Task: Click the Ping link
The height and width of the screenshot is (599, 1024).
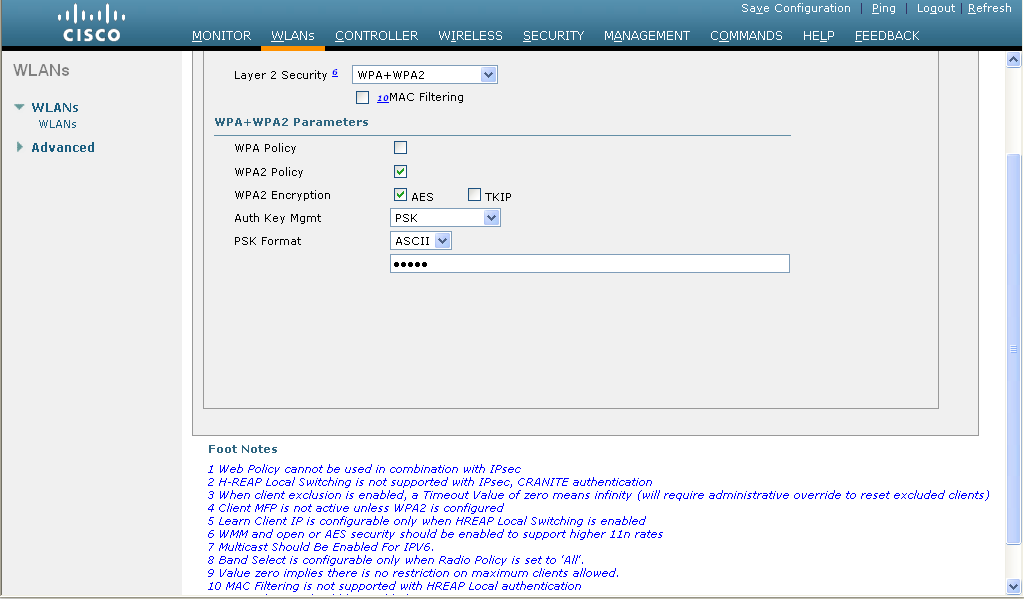Action: click(x=884, y=8)
